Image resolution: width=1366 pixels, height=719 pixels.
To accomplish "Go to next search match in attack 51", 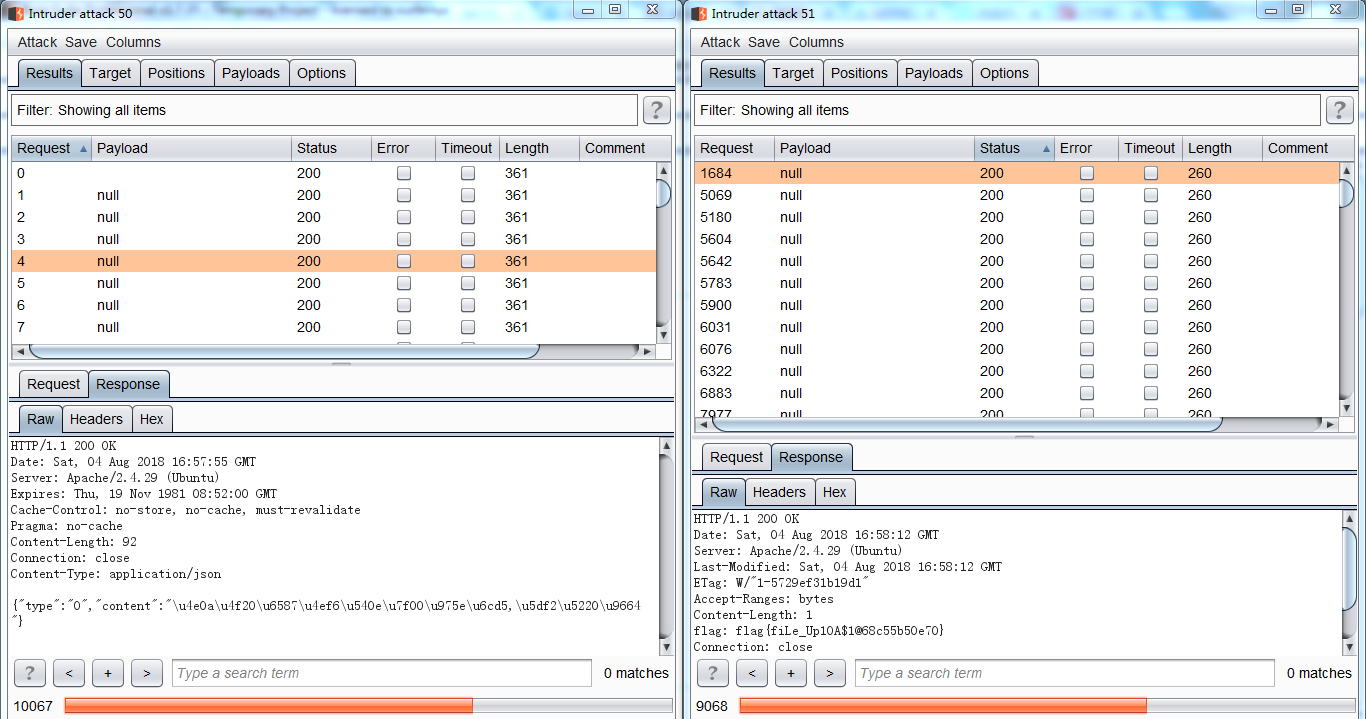I will coord(829,673).
